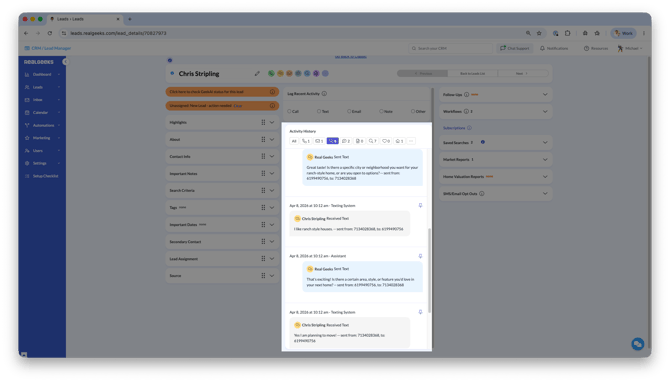Viewport: 670px width, 382px height.
Task: Open the browser extensions puzzle icon
Action: [567, 33]
